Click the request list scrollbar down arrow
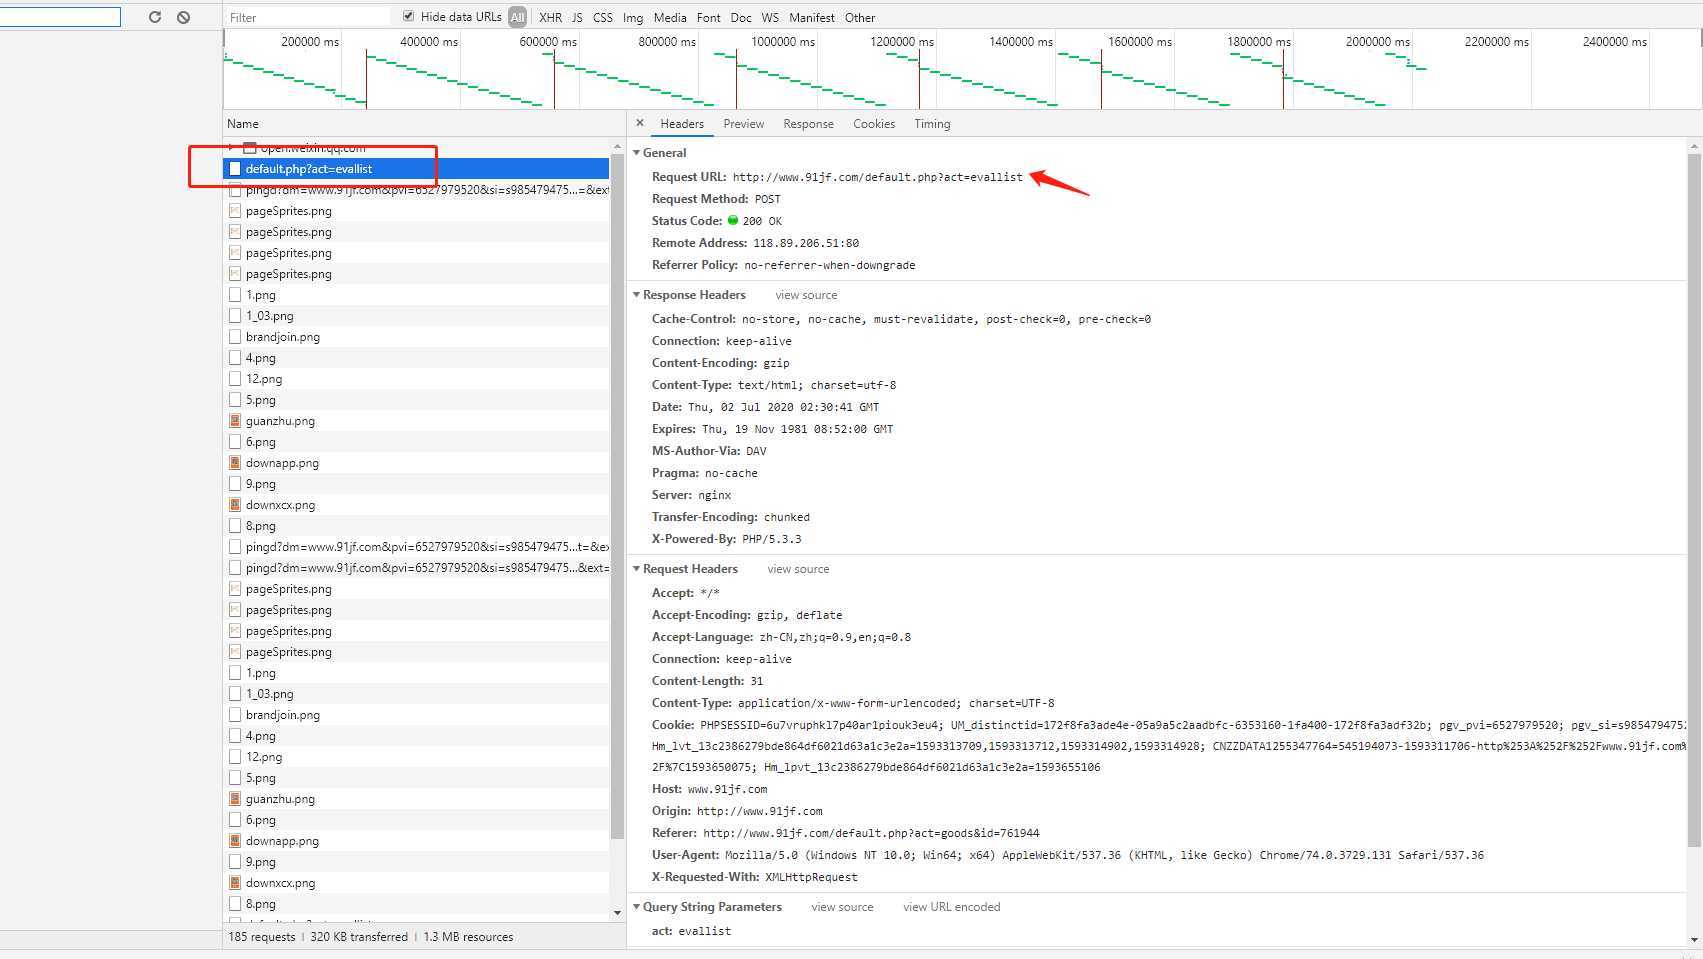The image size is (1703, 959). pos(617,912)
